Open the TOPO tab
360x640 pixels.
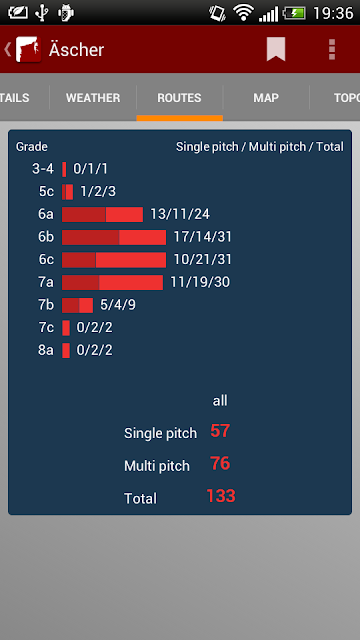click(335, 98)
